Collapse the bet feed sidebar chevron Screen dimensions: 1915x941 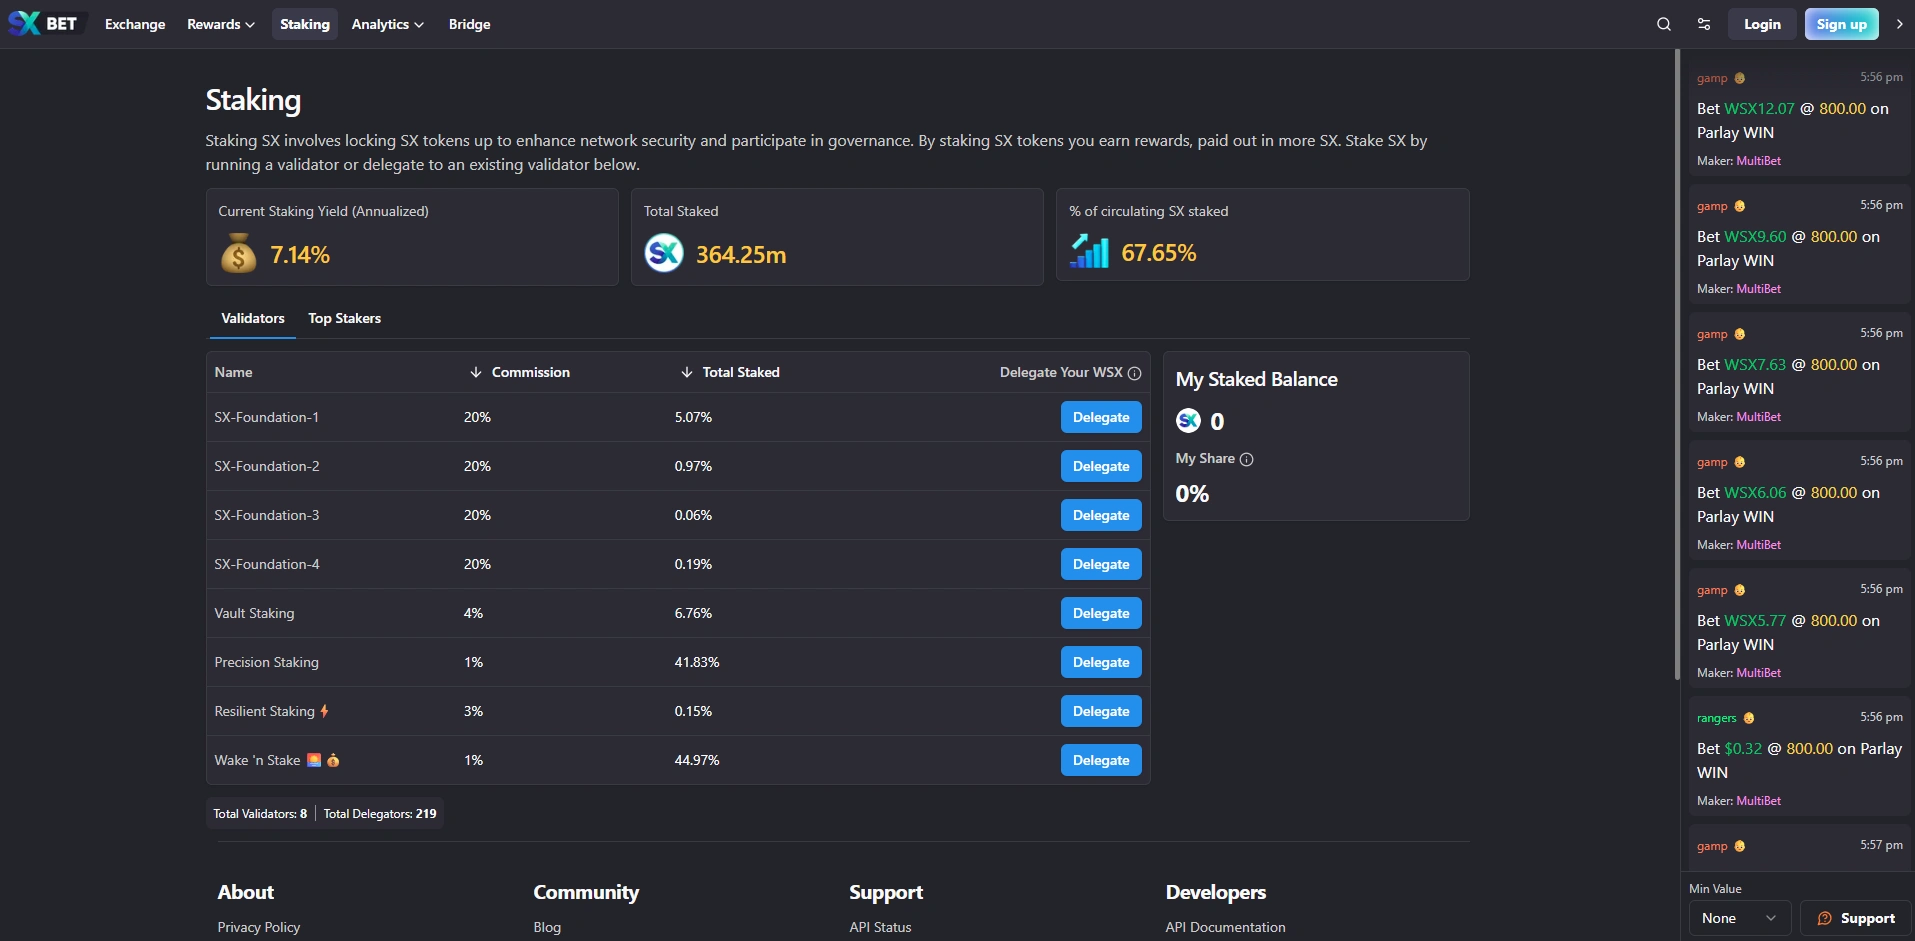[x=1899, y=24]
